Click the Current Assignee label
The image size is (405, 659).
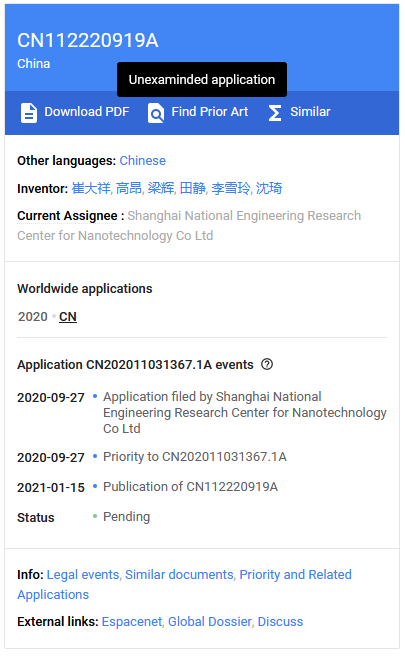click(67, 216)
